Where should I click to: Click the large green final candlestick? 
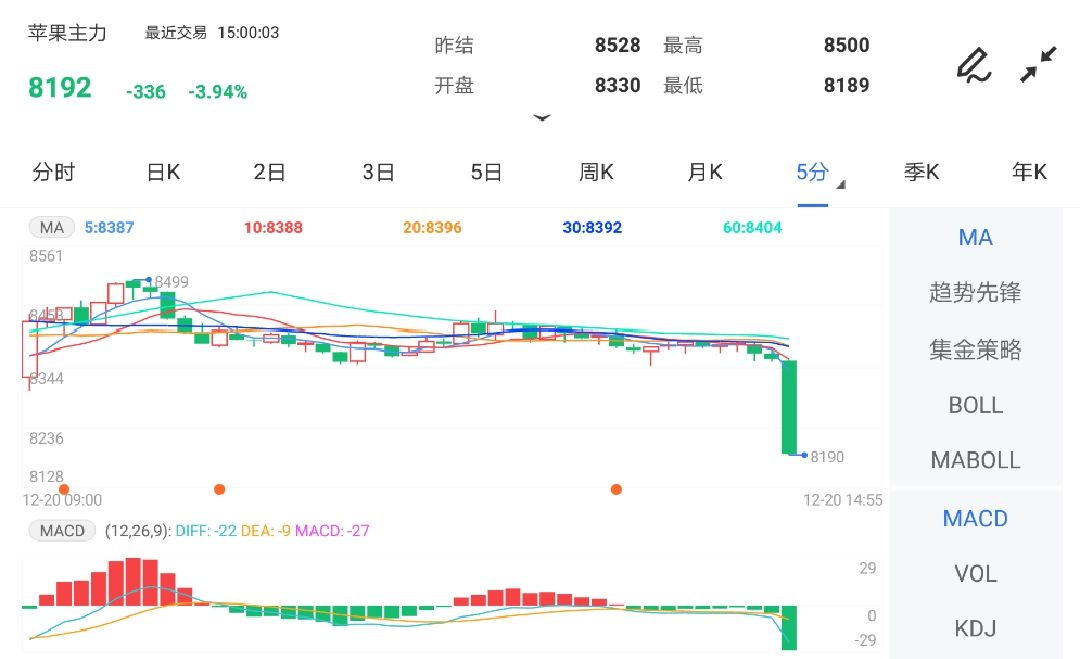789,407
